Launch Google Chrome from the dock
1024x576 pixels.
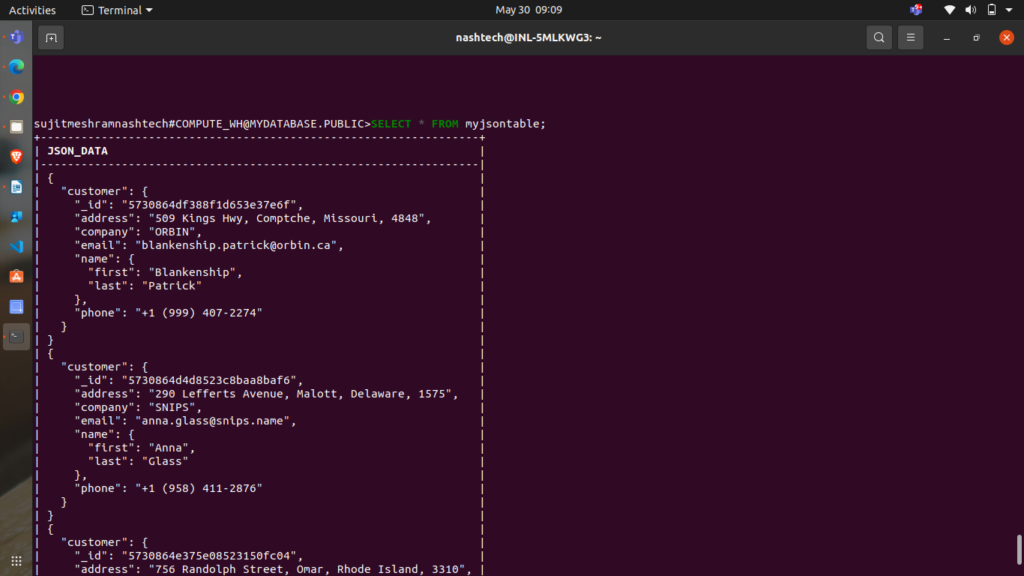pos(16,97)
